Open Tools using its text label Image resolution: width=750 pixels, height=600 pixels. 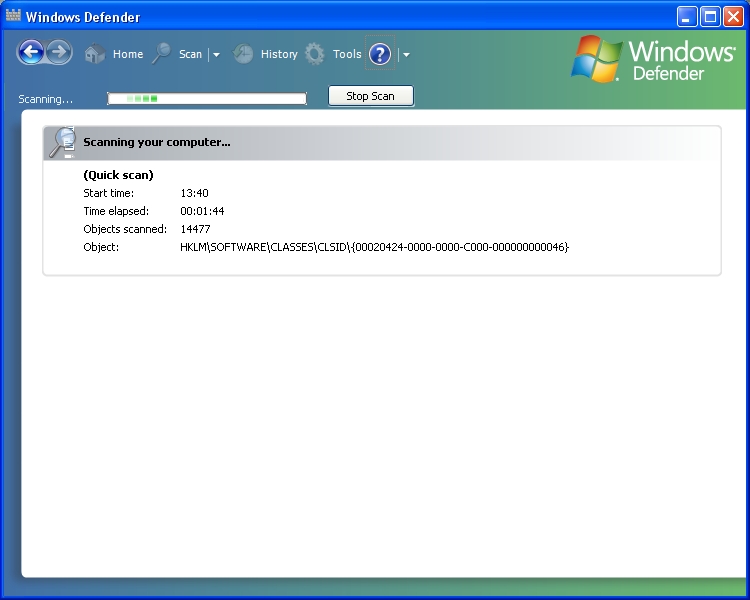(x=347, y=54)
